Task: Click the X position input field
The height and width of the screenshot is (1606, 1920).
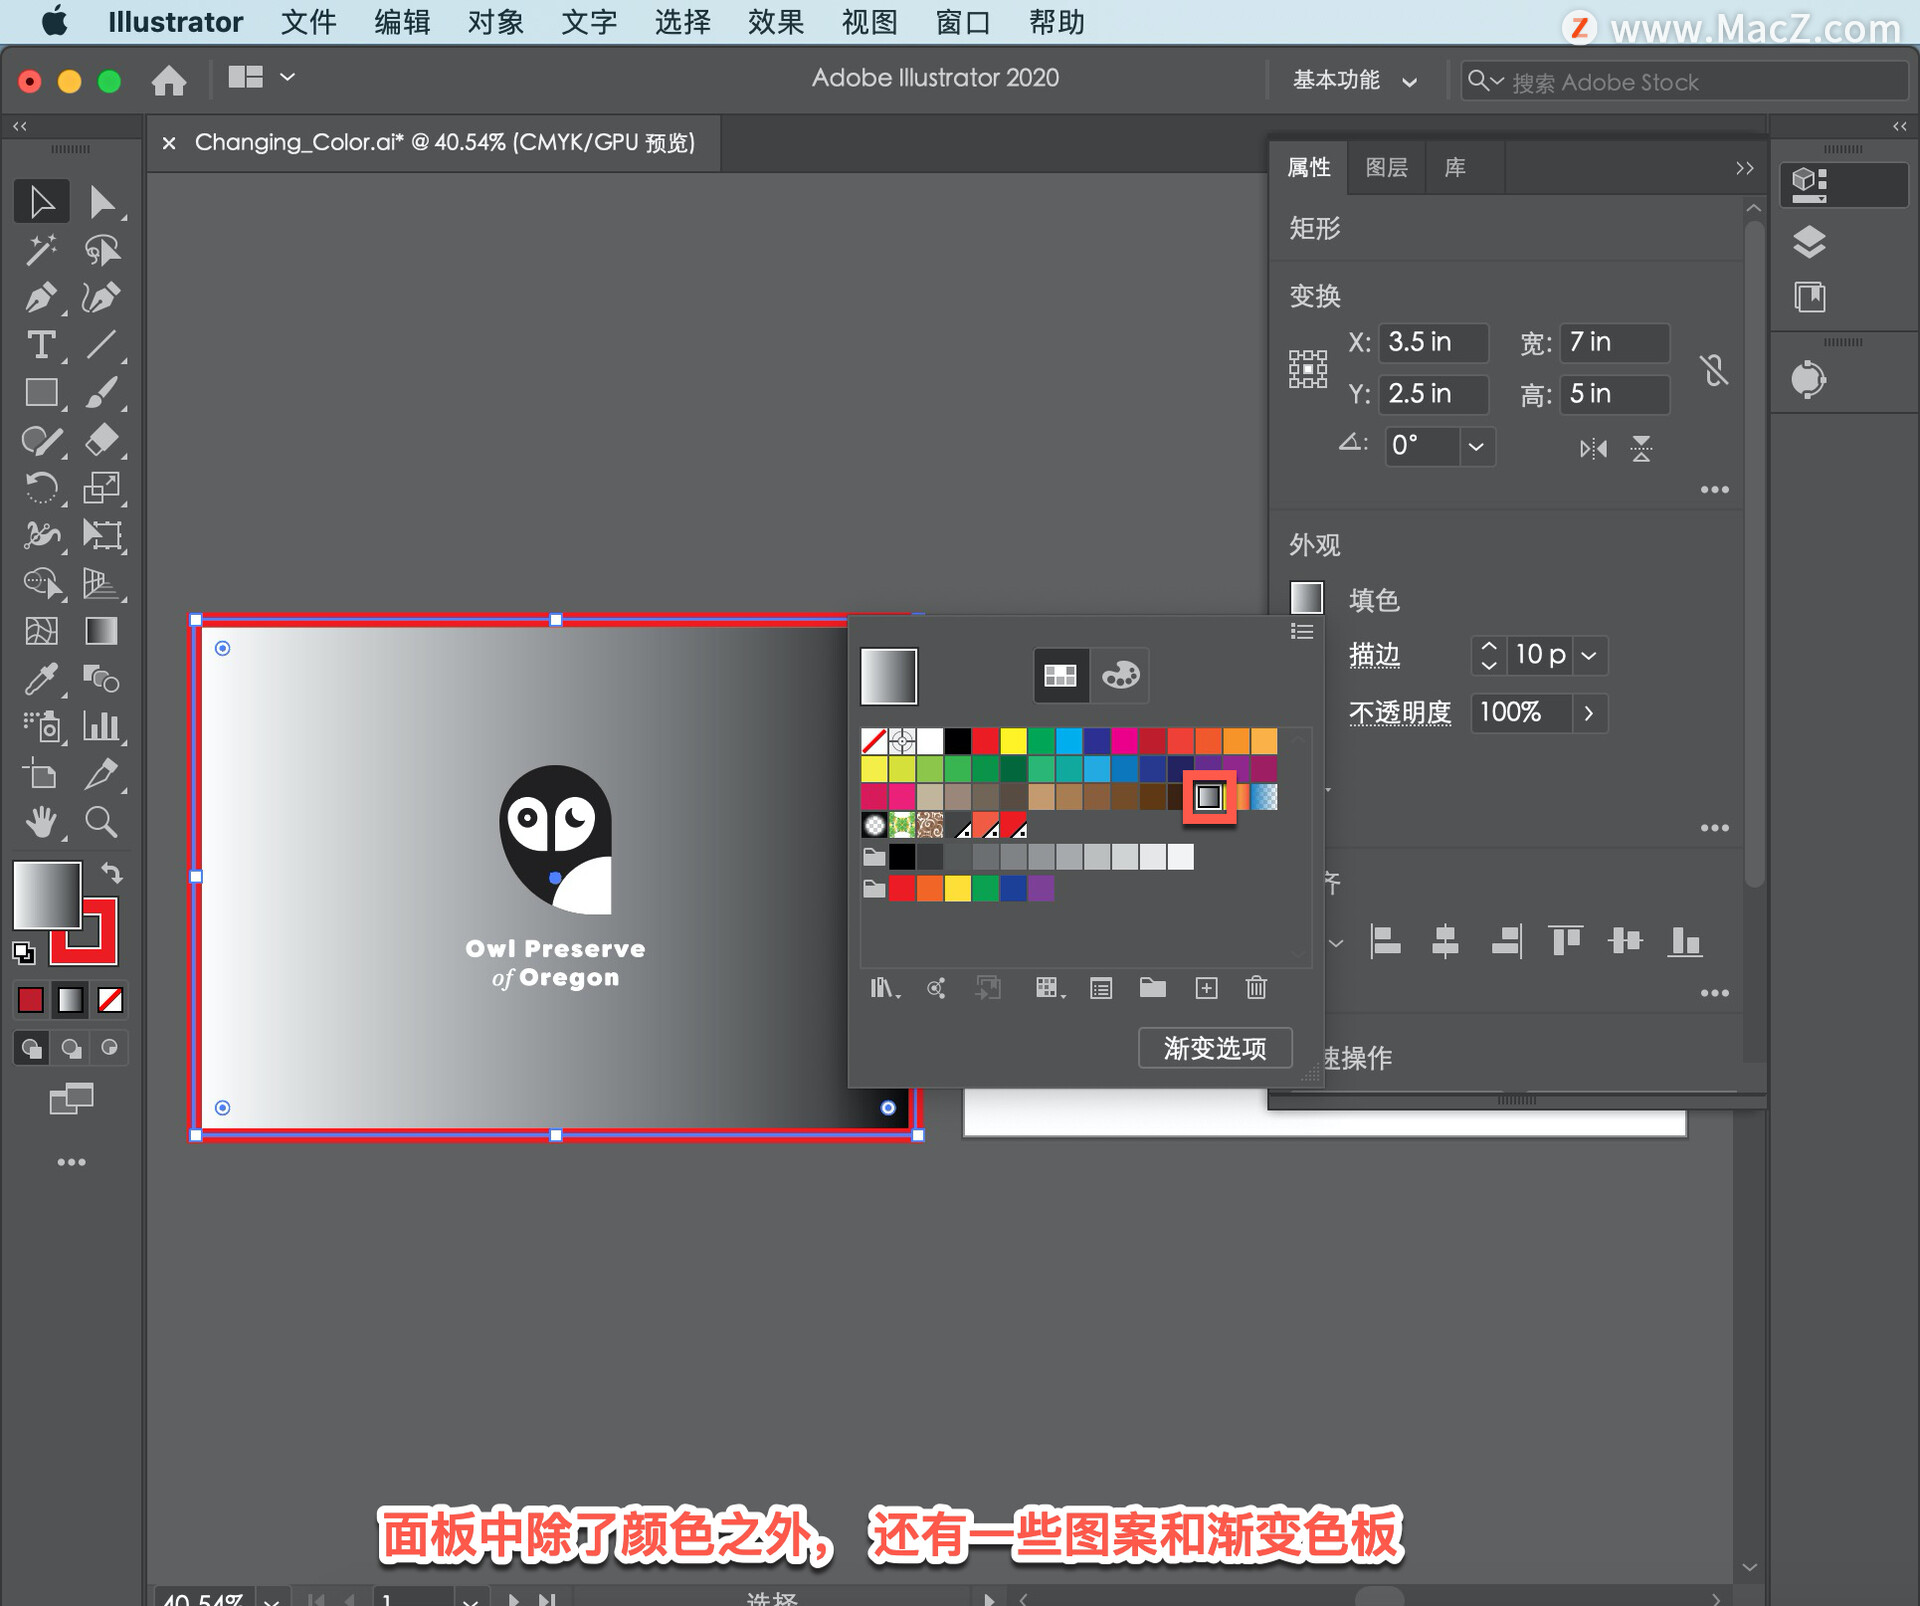Action: click(x=1432, y=342)
